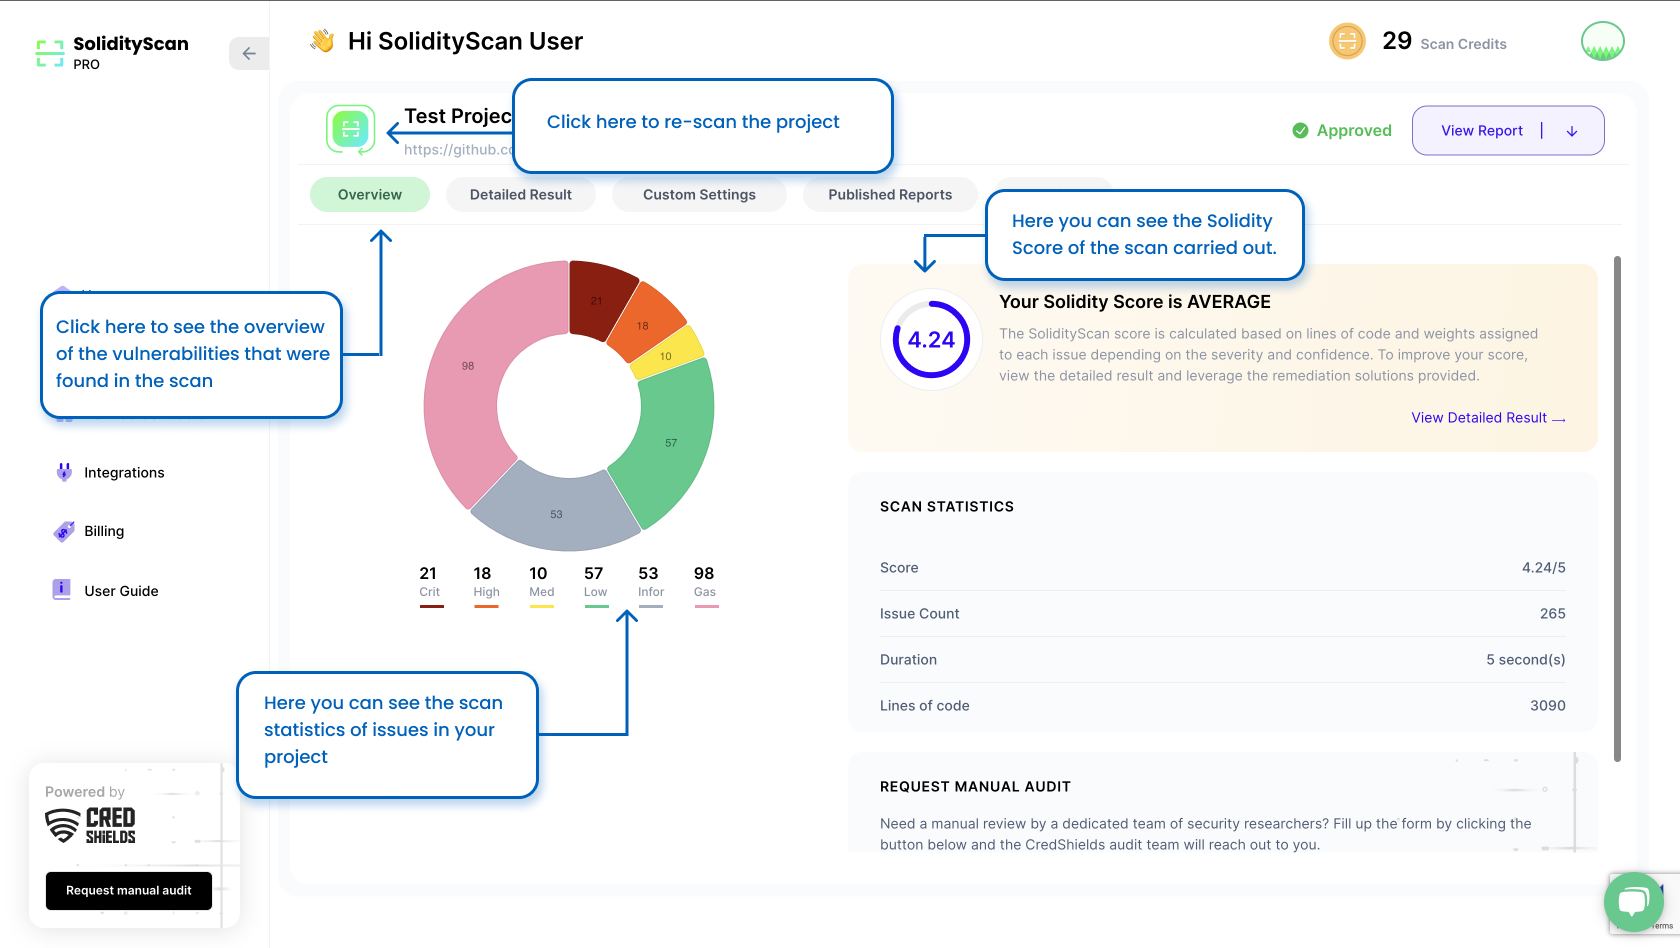The width and height of the screenshot is (1680, 948).
Task: Click the vertical scrollbar on the right panel
Action: 1617,508
